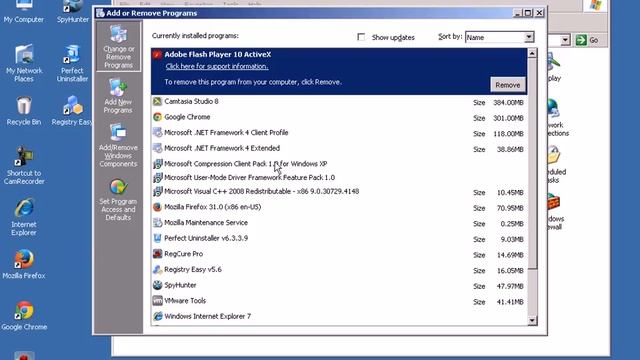Select Microsoft Visual C++ 2008 Redistributable row
The width and height of the screenshot is (640, 360).
[x=339, y=191]
